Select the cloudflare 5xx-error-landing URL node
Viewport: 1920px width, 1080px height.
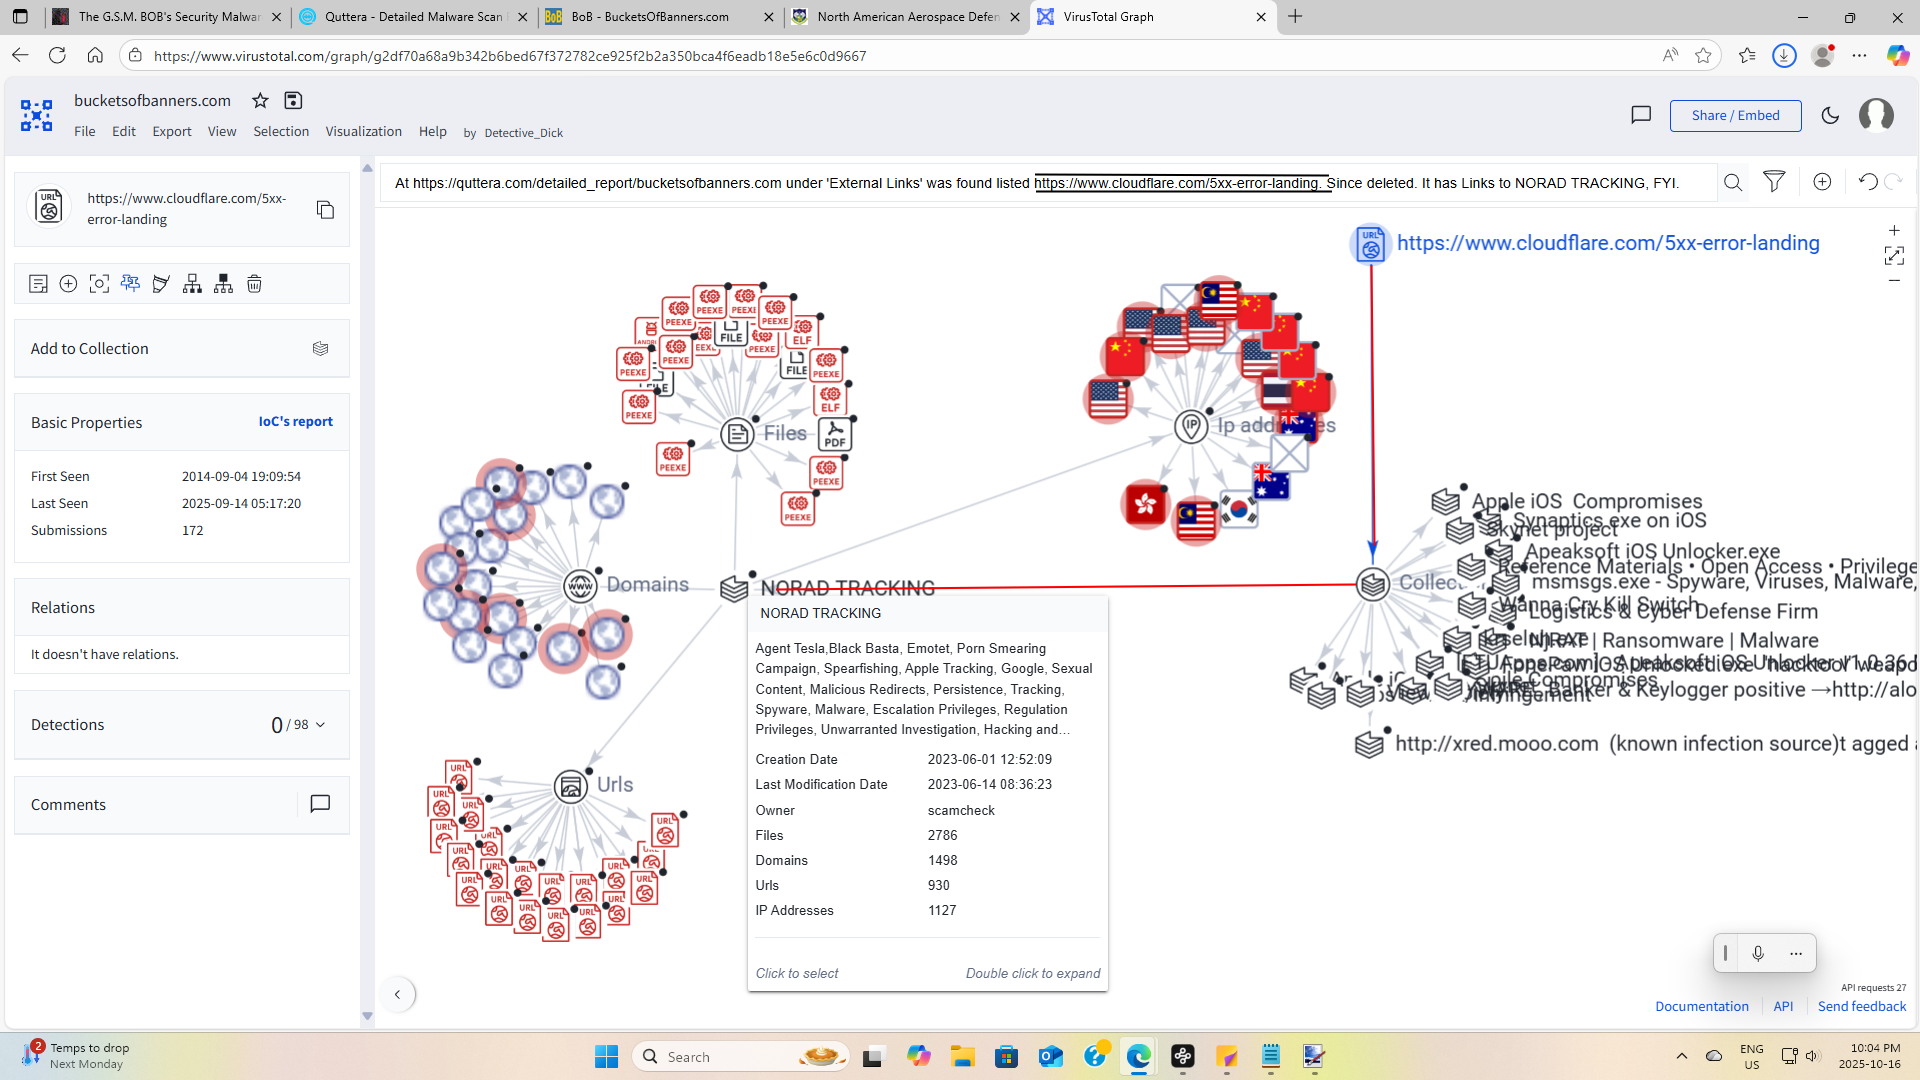(x=1371, y=244)
